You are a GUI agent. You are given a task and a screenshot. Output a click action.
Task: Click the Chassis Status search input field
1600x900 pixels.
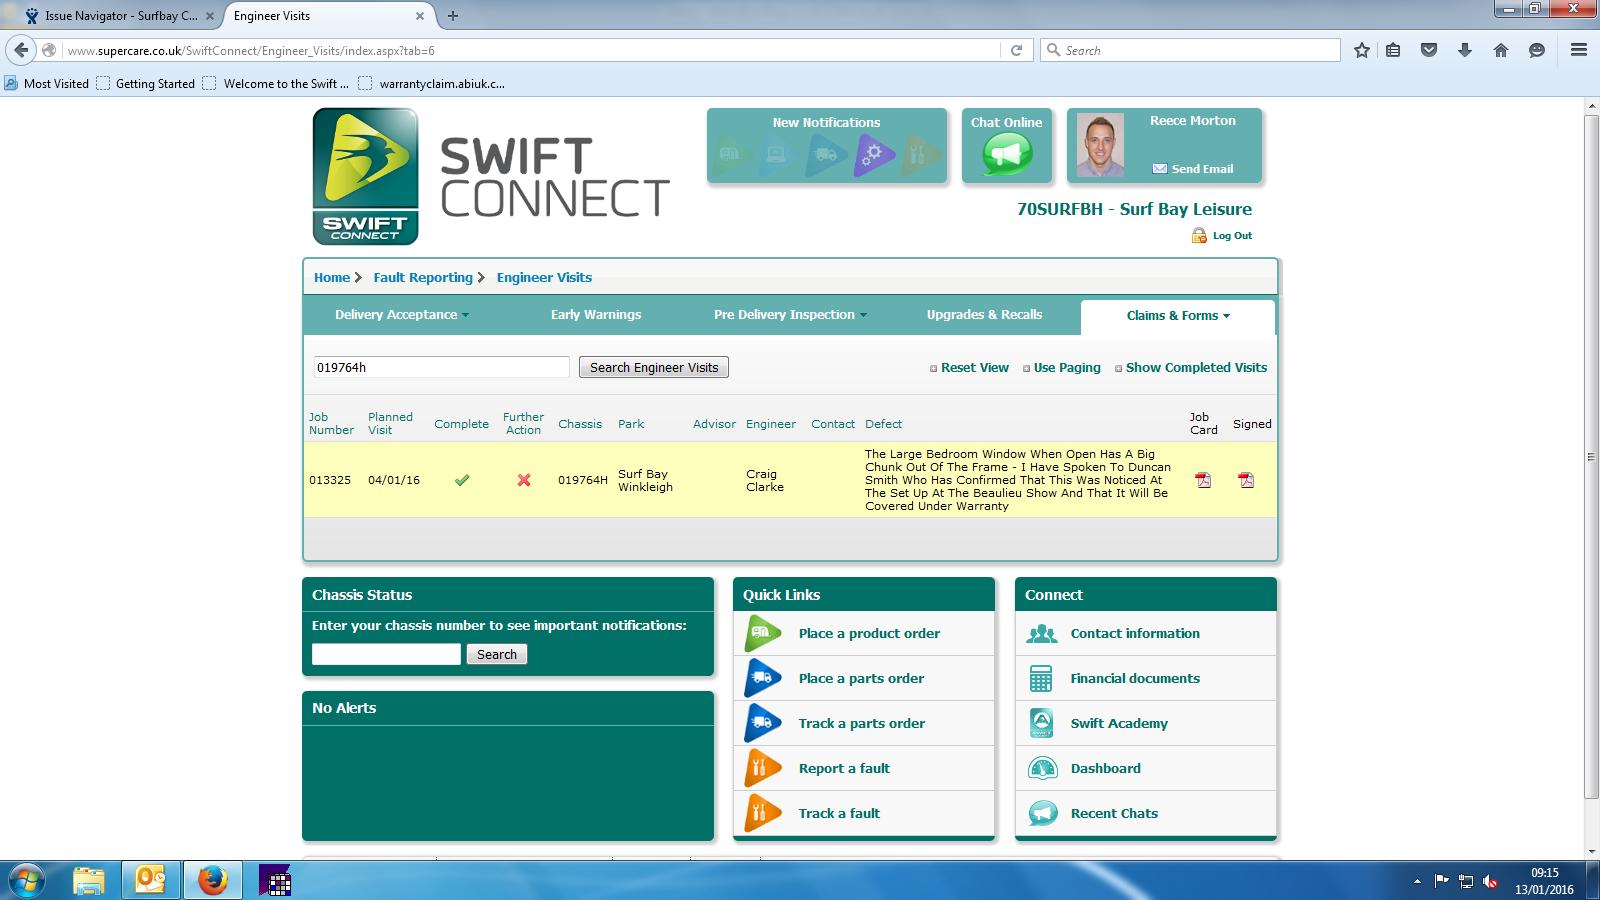pos(386,654)
